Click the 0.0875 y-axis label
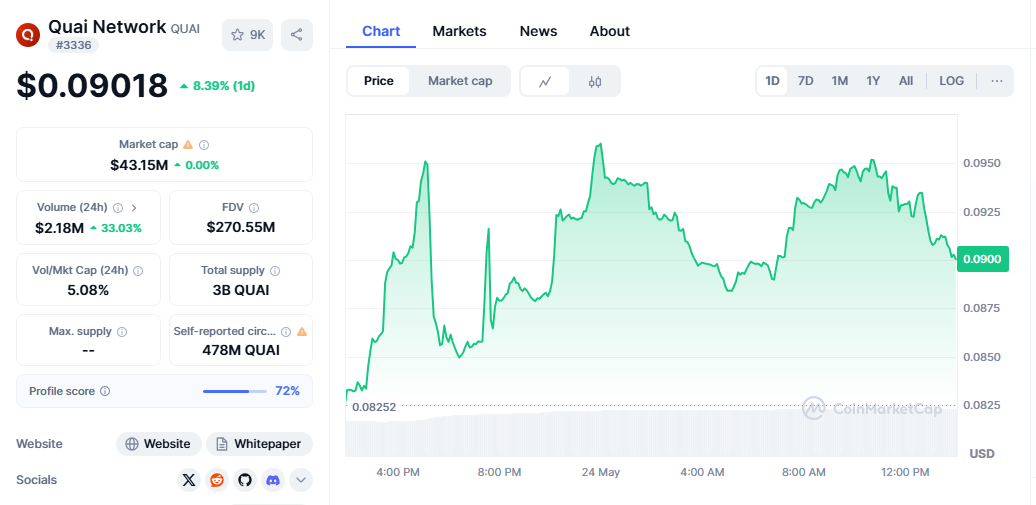Viewport: 1036px width, 505px height. tap(982, 308)
